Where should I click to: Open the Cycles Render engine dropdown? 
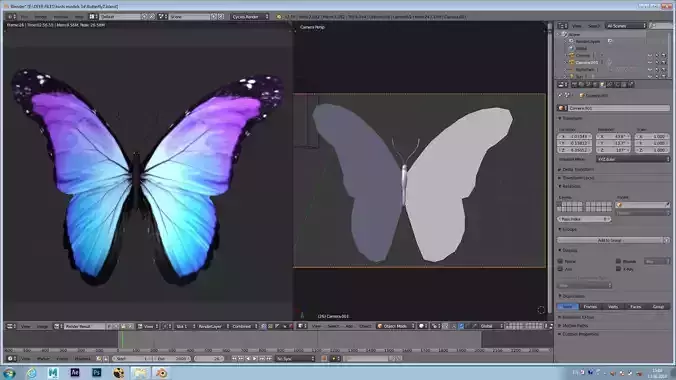(250, 16)
